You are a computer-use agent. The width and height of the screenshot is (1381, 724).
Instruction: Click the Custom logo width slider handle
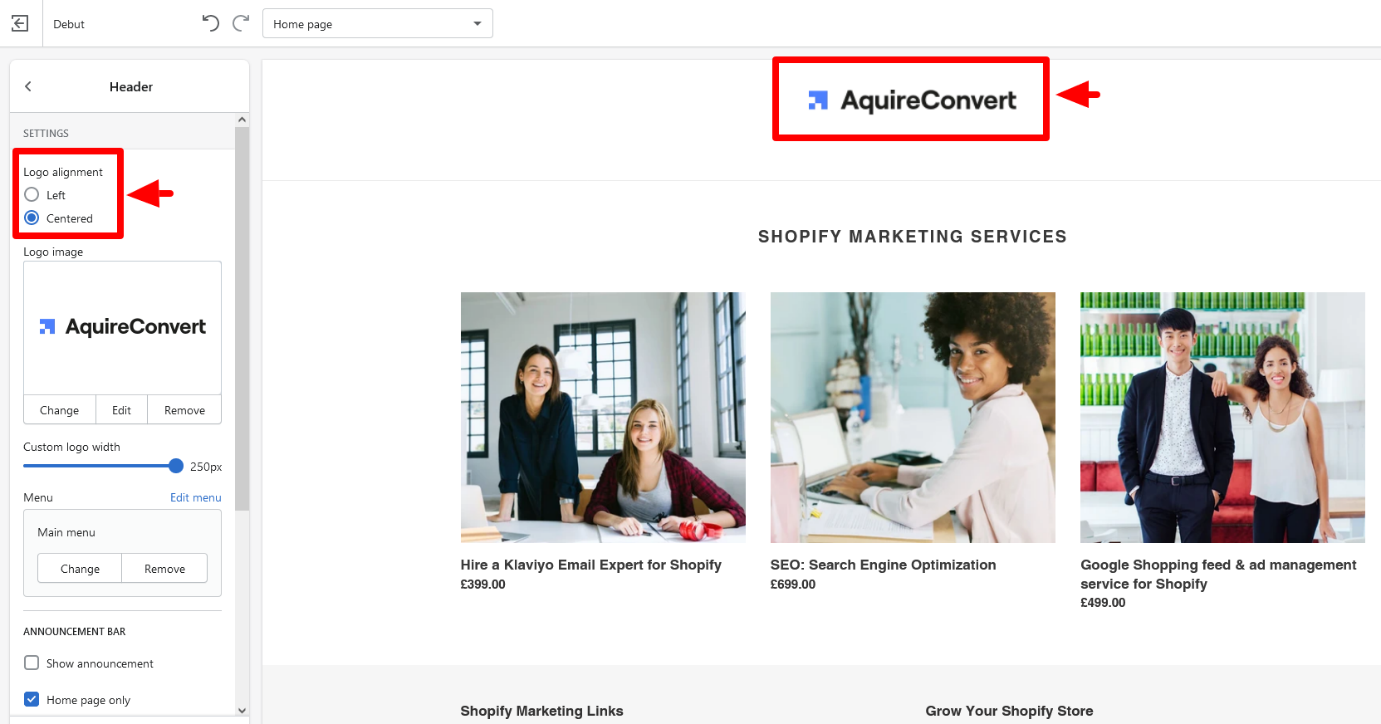[x=176, y=466]
